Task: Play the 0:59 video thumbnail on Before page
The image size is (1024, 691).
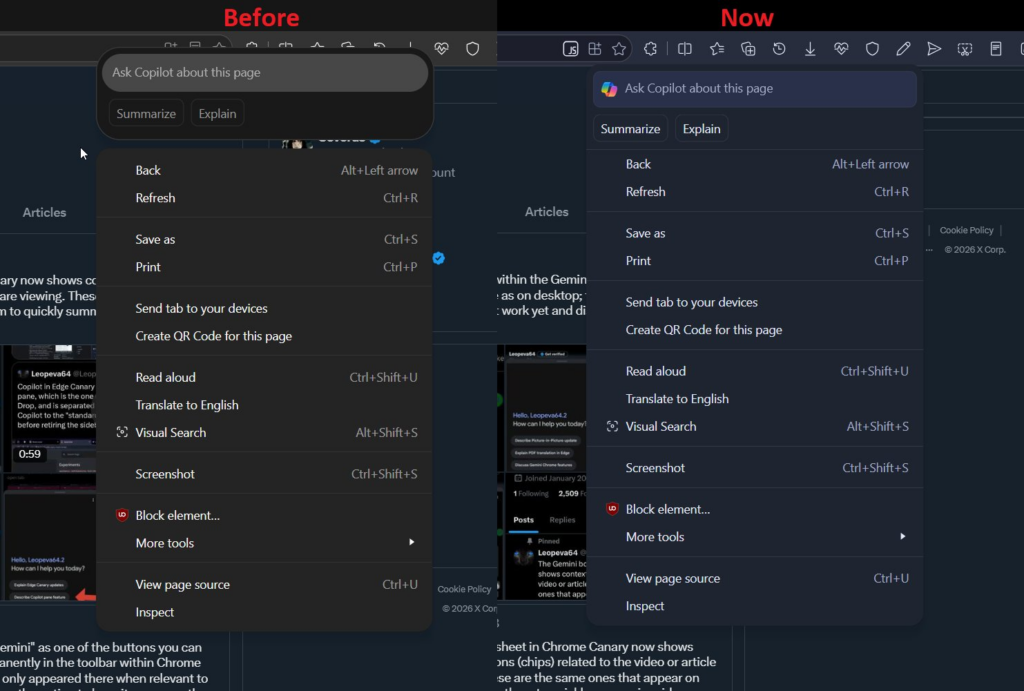Action: [x=49, y=408]
